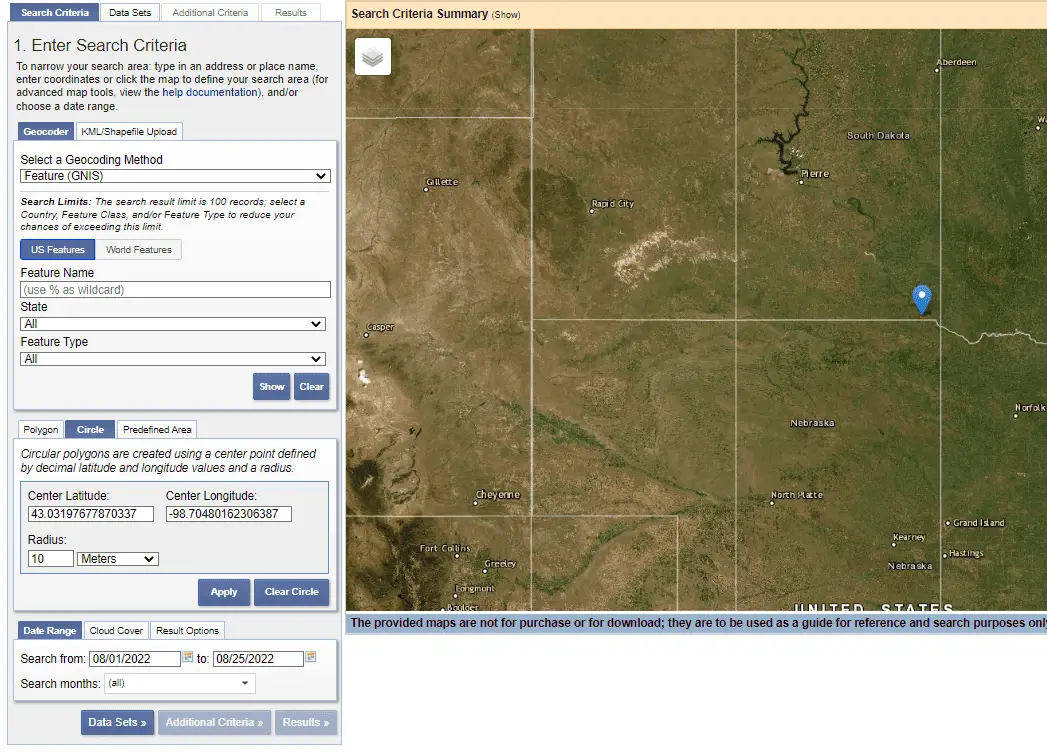Open the Cloud Cover tab
Viewport: 1047px width, 752px height.
[x=116, y=630]
